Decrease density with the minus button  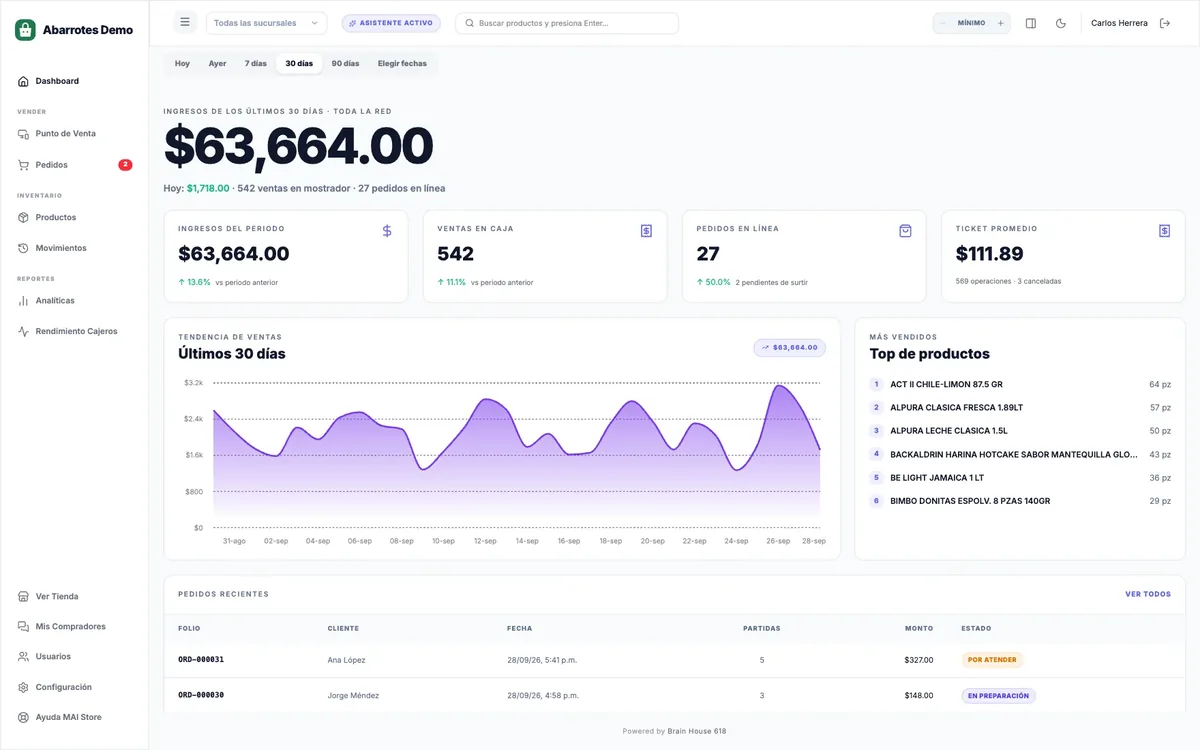942,23
